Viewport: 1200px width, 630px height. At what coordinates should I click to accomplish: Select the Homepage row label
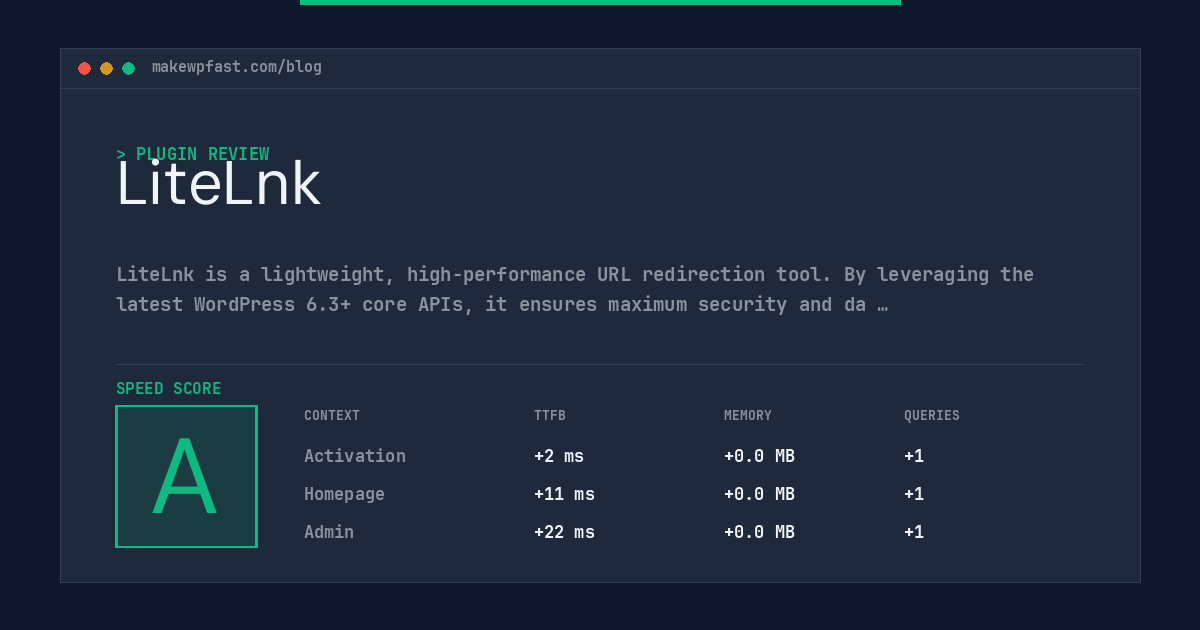pos(344,494)
